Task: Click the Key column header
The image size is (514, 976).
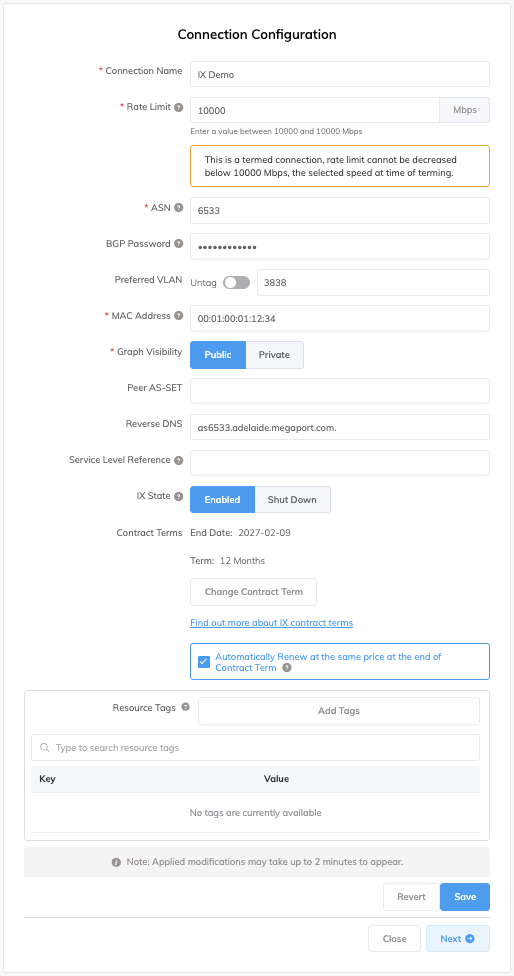Action: coord(47,778)
